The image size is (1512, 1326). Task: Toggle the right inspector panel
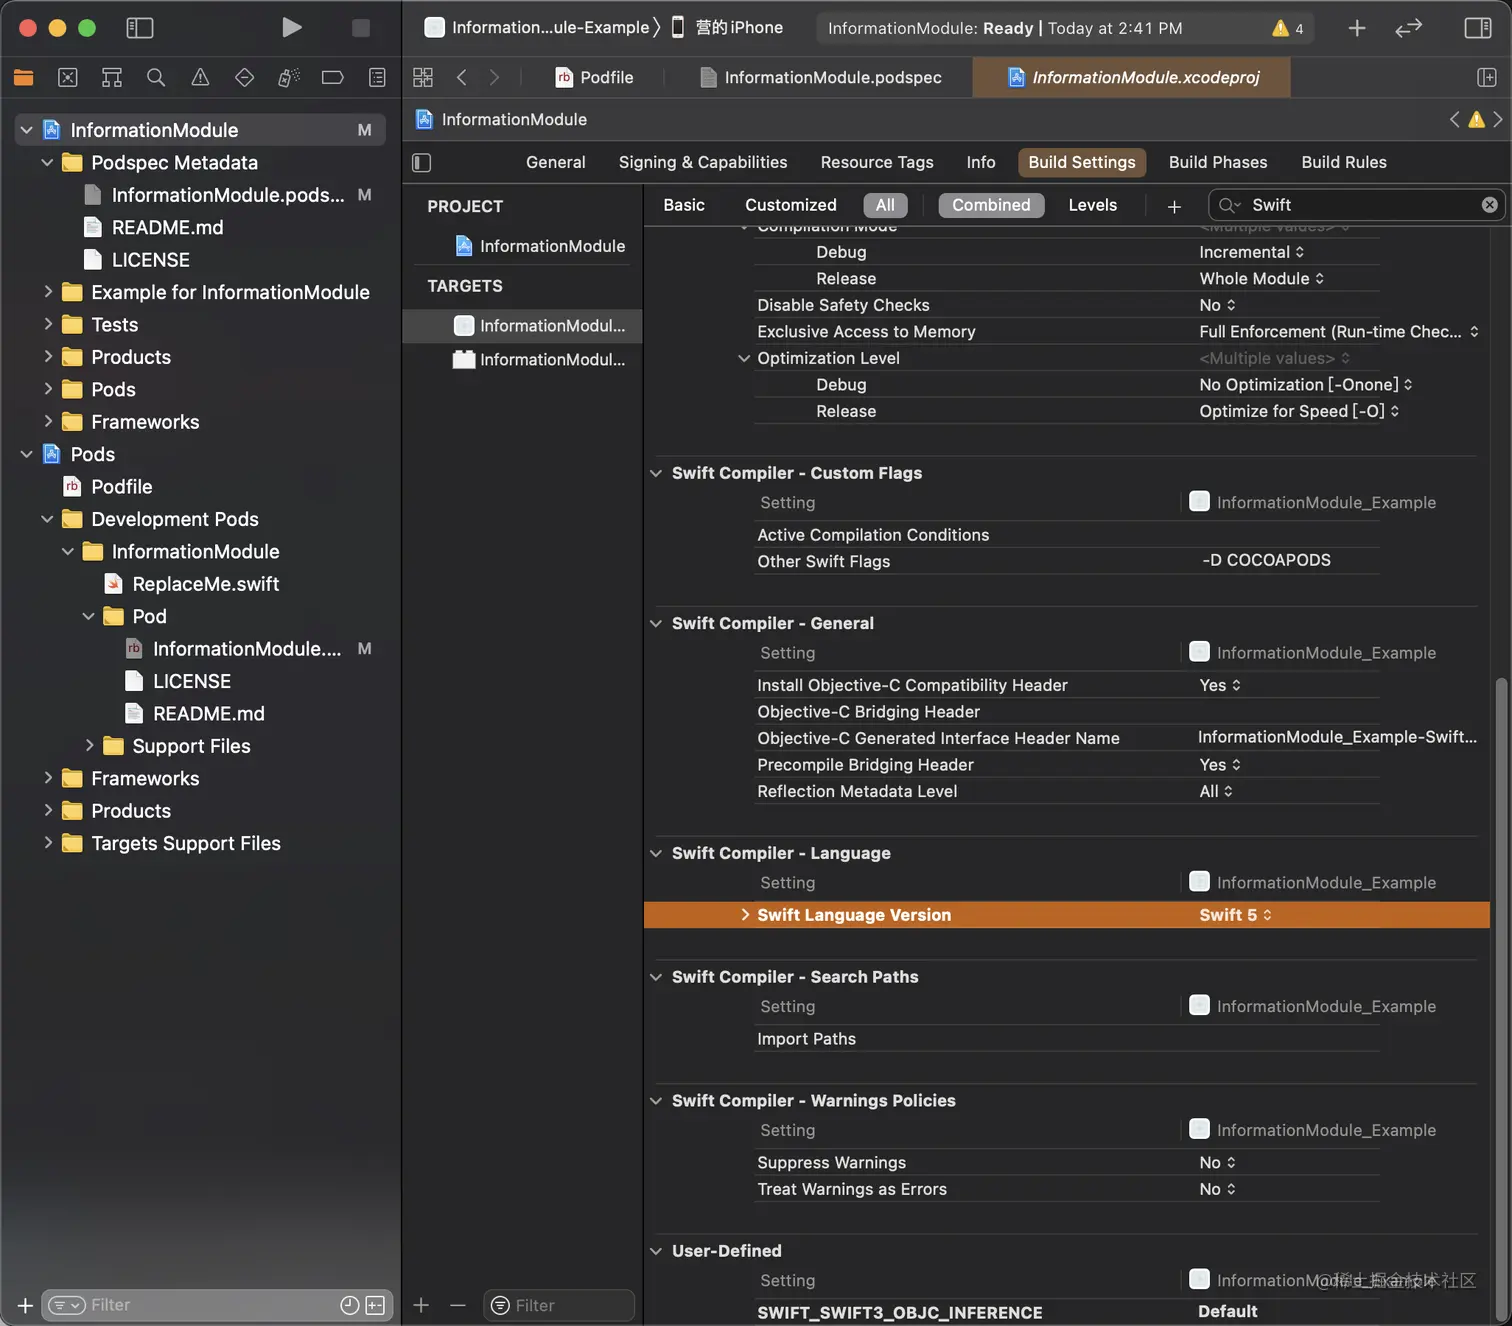(x=1477, y=28)
